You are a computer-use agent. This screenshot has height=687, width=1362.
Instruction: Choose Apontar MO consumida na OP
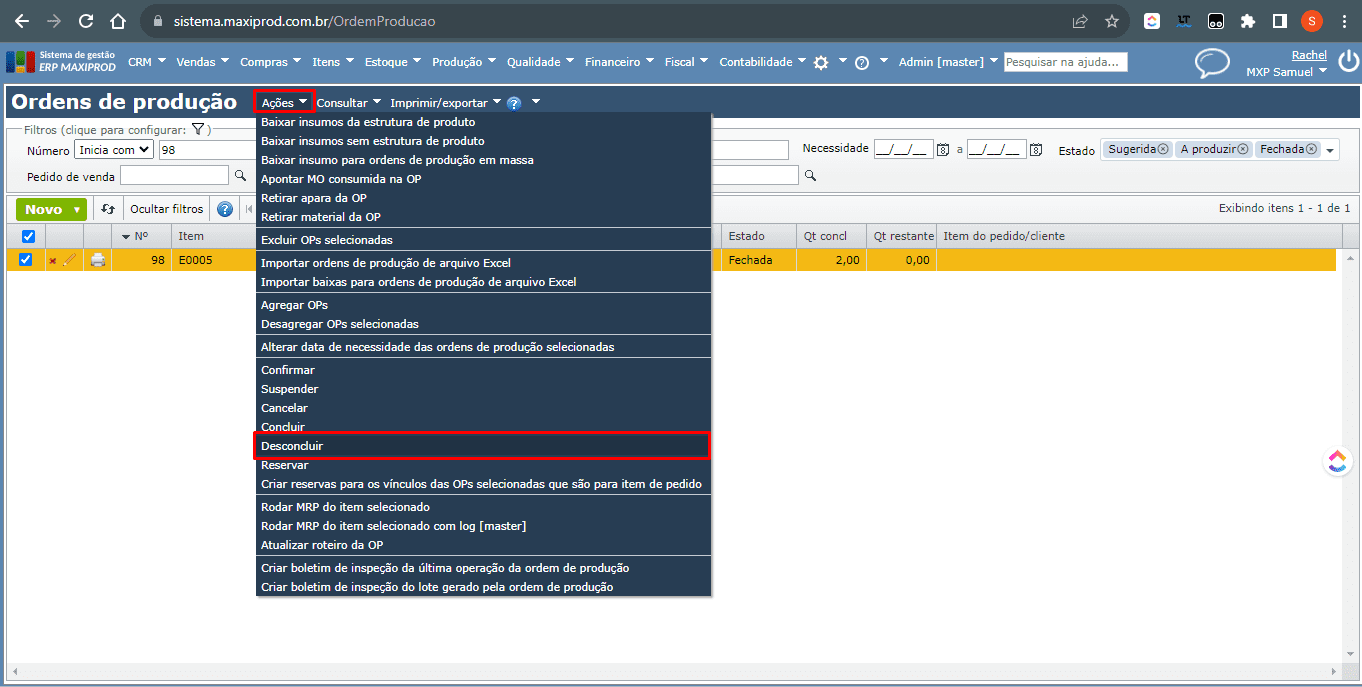pyautogui.click(x=482, y=179)
